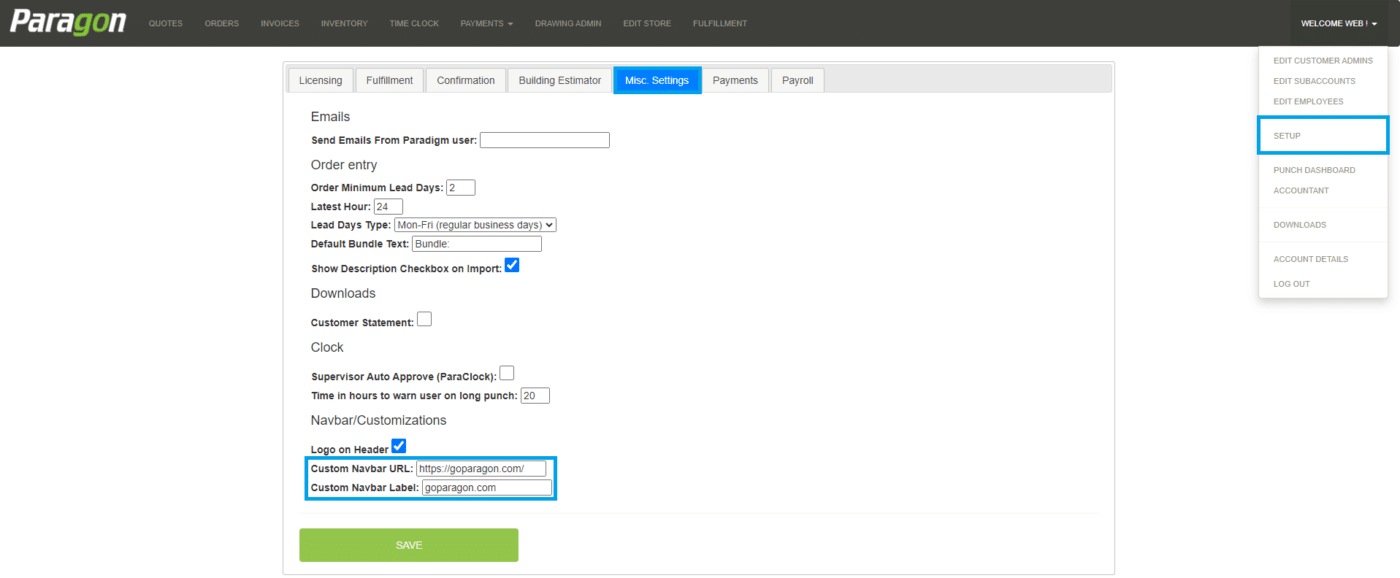This screenshot has width=1400, height=578.
Task: Open the Inventory page
Action: pos(344,23)
